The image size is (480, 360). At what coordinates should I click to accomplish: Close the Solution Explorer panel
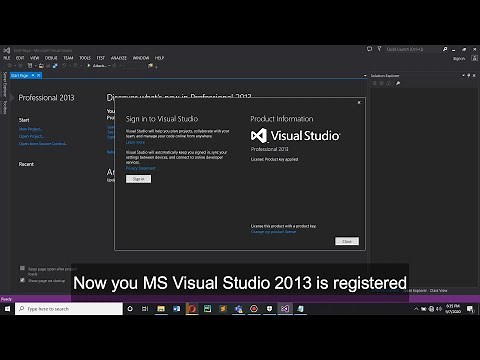click(x=474, y=76)
